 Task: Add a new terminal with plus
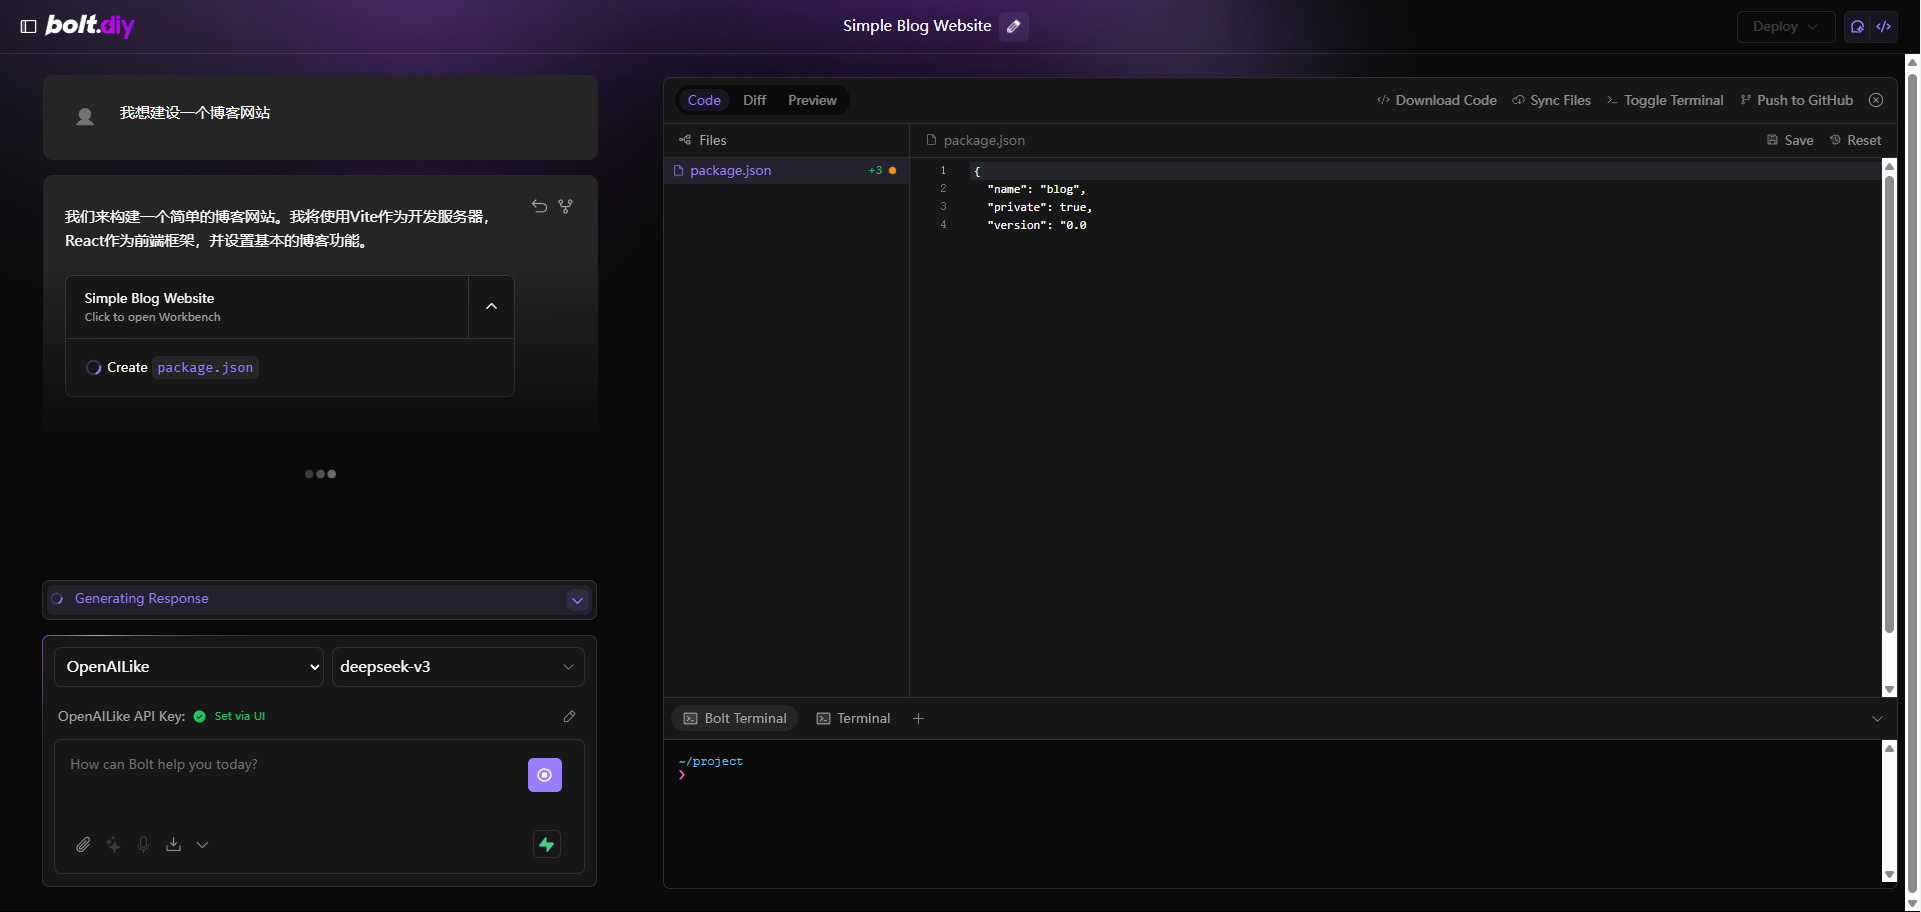coord(918,719)
